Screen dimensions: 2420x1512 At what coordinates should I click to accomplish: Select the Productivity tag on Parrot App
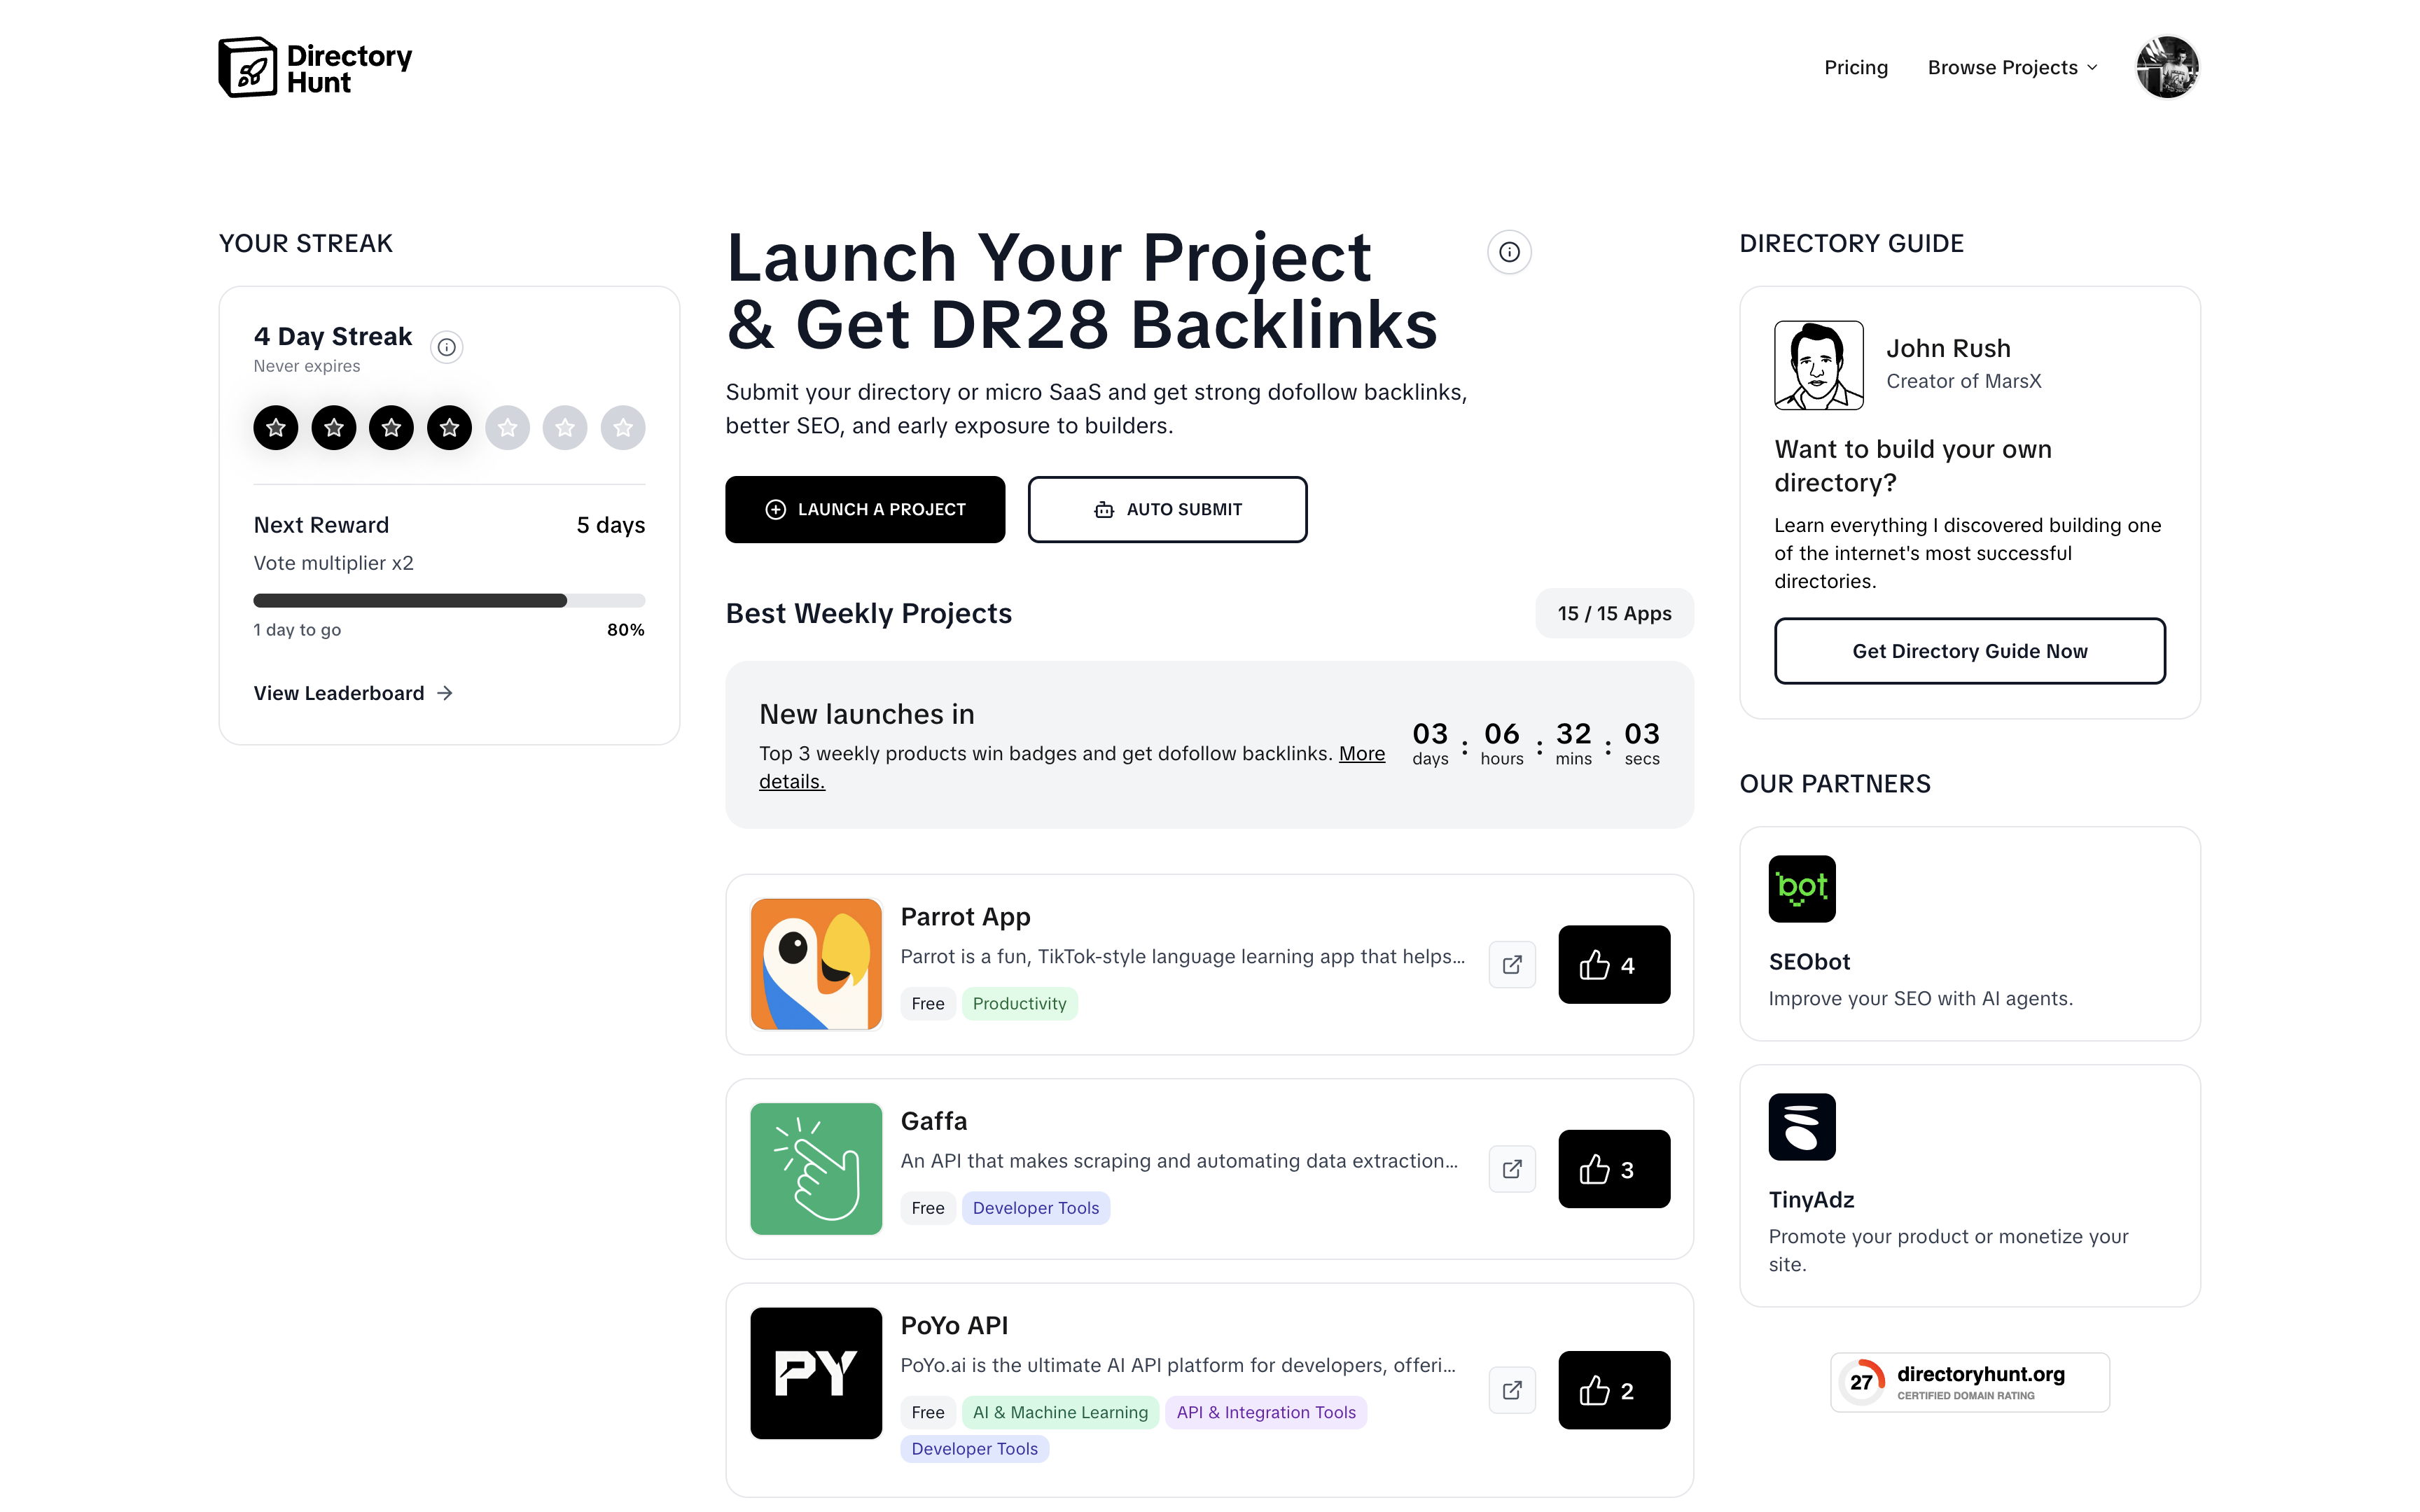coord(1019,1003)
